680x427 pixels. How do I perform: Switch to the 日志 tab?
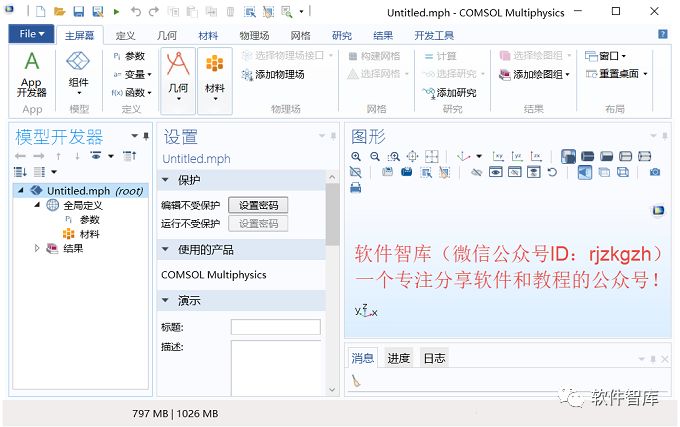pos(434,358)
